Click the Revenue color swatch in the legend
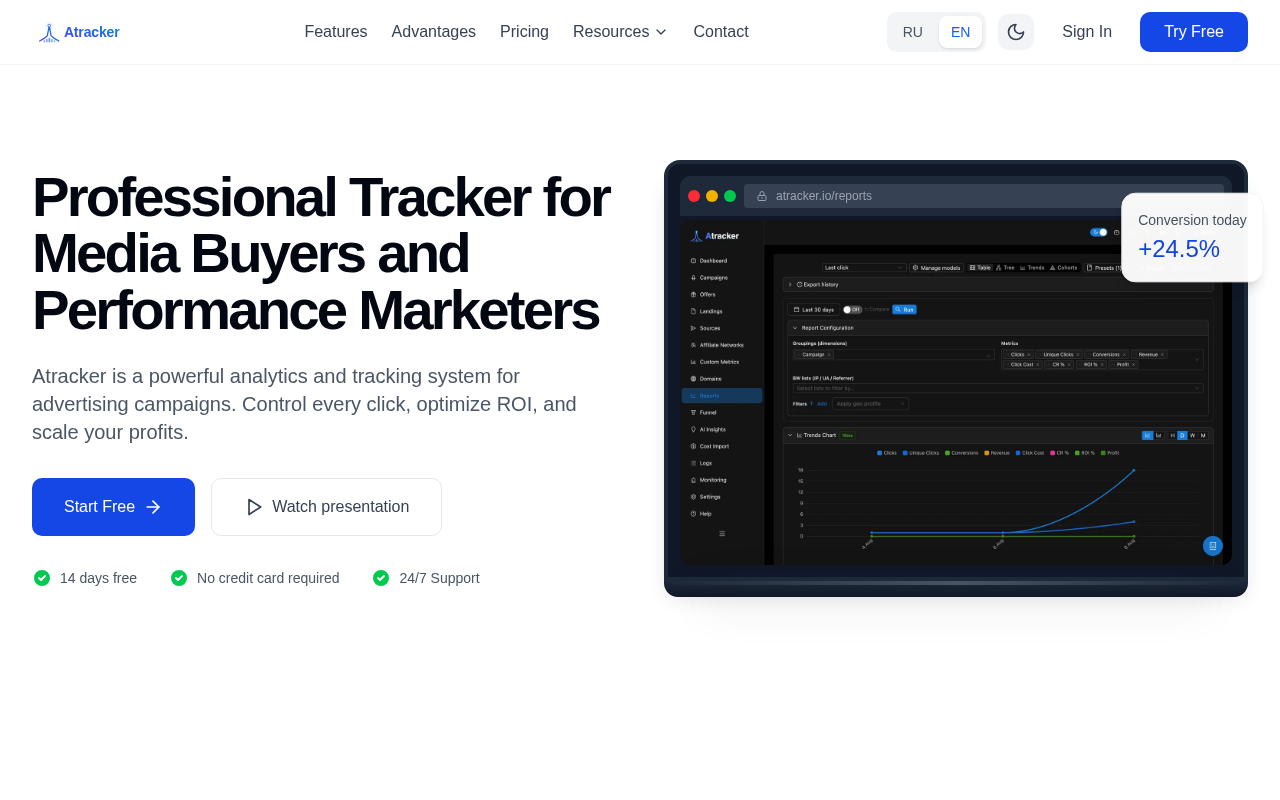 (x=987, y=453)
